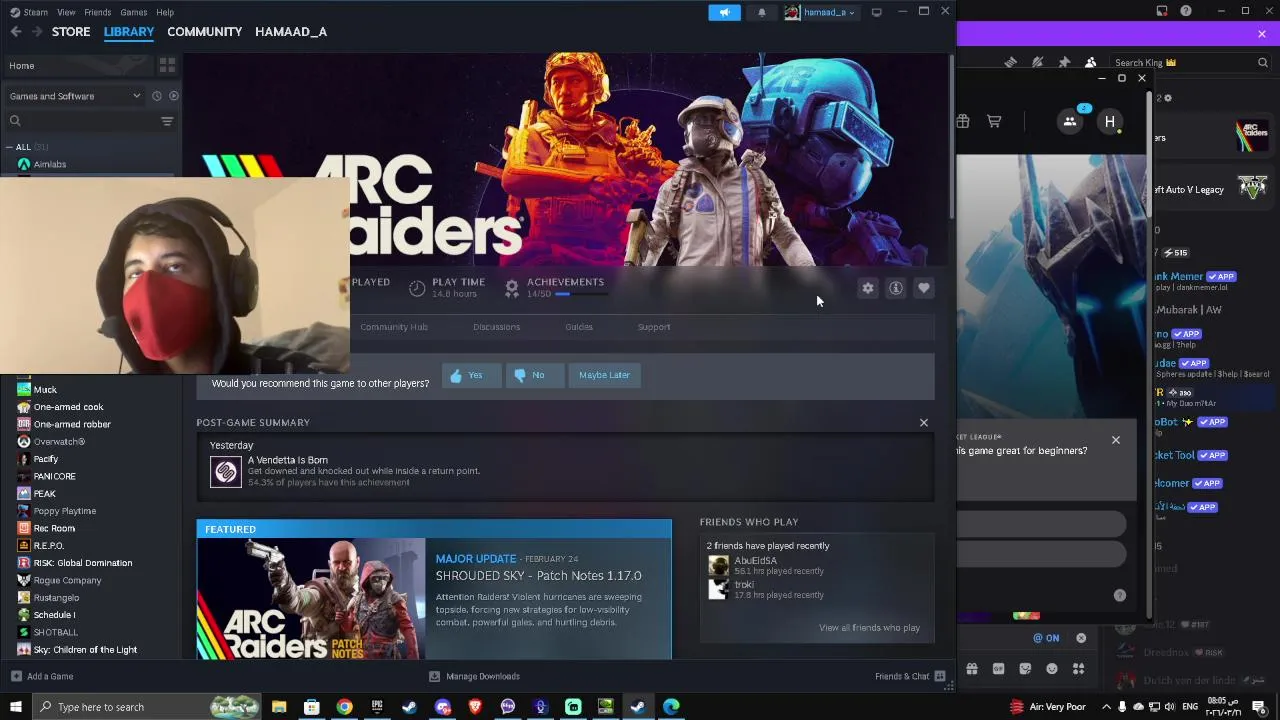Select Schedule I in library list
The width and height of the screenshot is (1280, 720).
[55, 615]
